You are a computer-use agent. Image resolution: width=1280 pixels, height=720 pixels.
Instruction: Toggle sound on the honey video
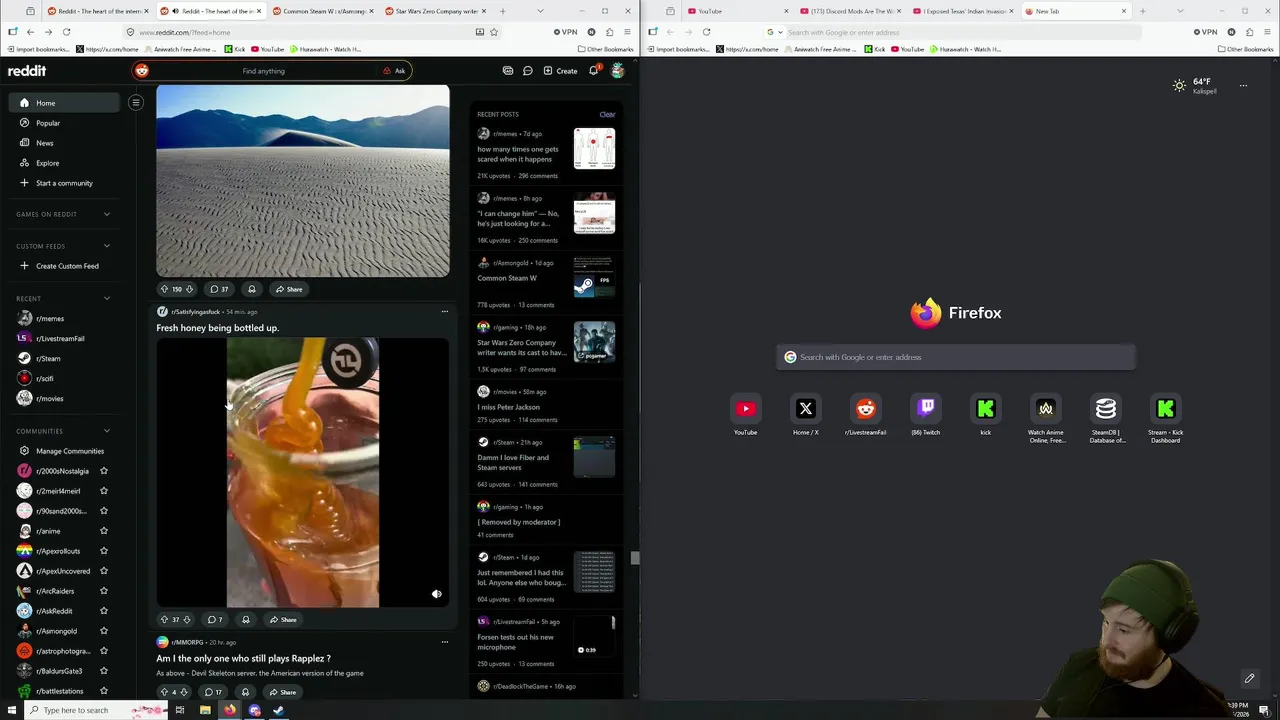click(437, 594)
